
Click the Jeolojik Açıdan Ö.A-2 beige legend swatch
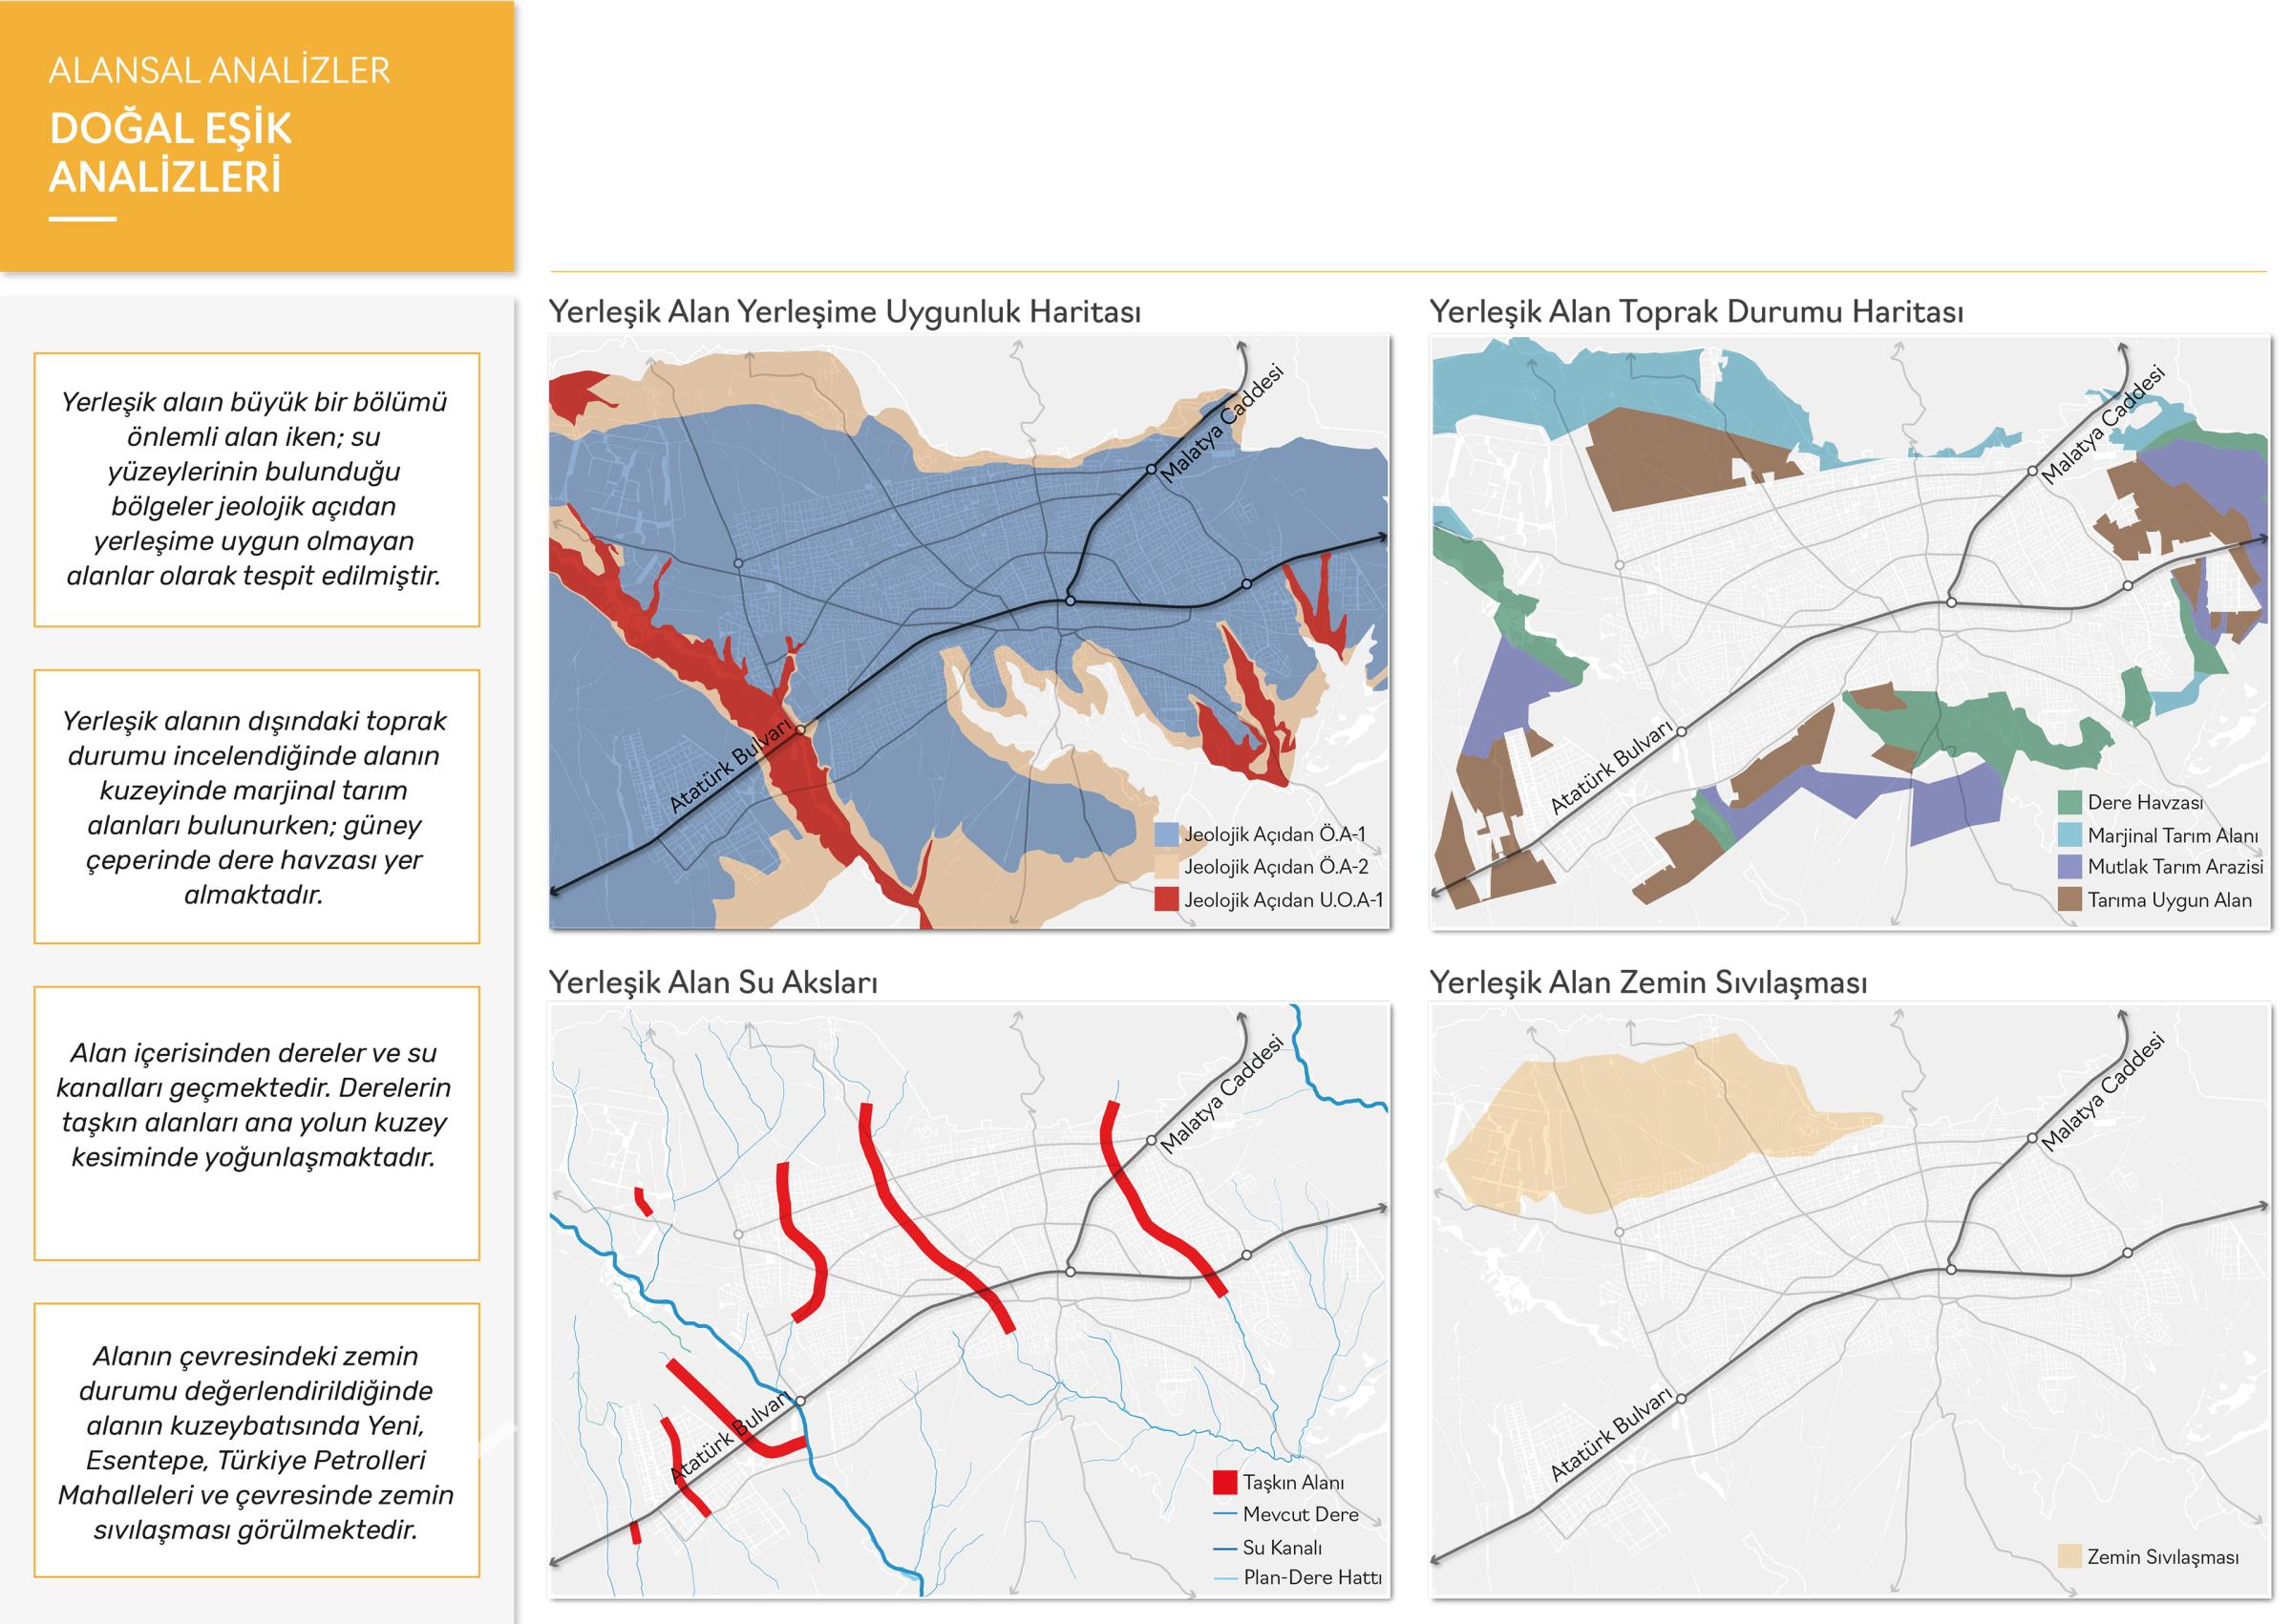(1166, 867)
